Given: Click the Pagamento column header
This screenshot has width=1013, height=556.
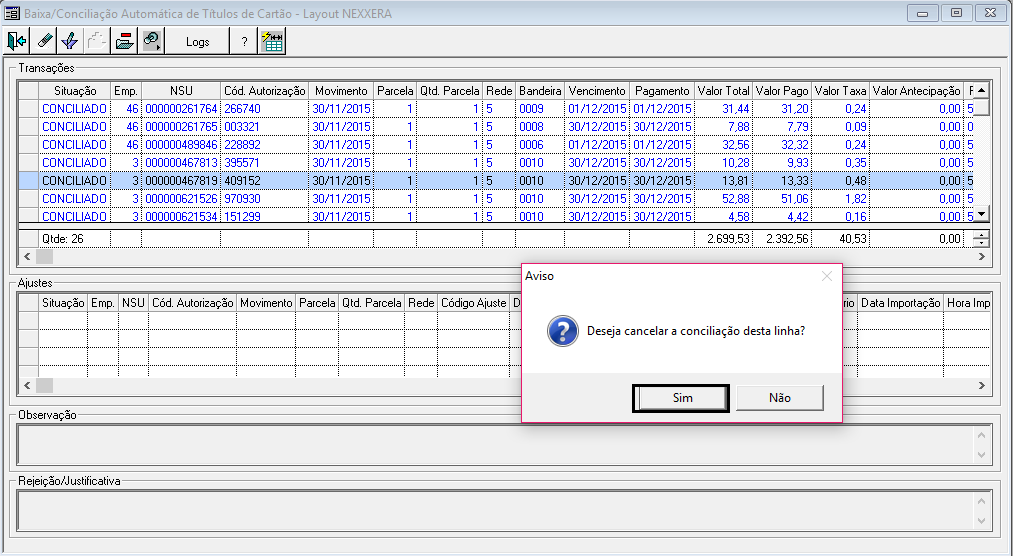Looking at the screenshot, I should pyautogui.click(x=662, y=91).
